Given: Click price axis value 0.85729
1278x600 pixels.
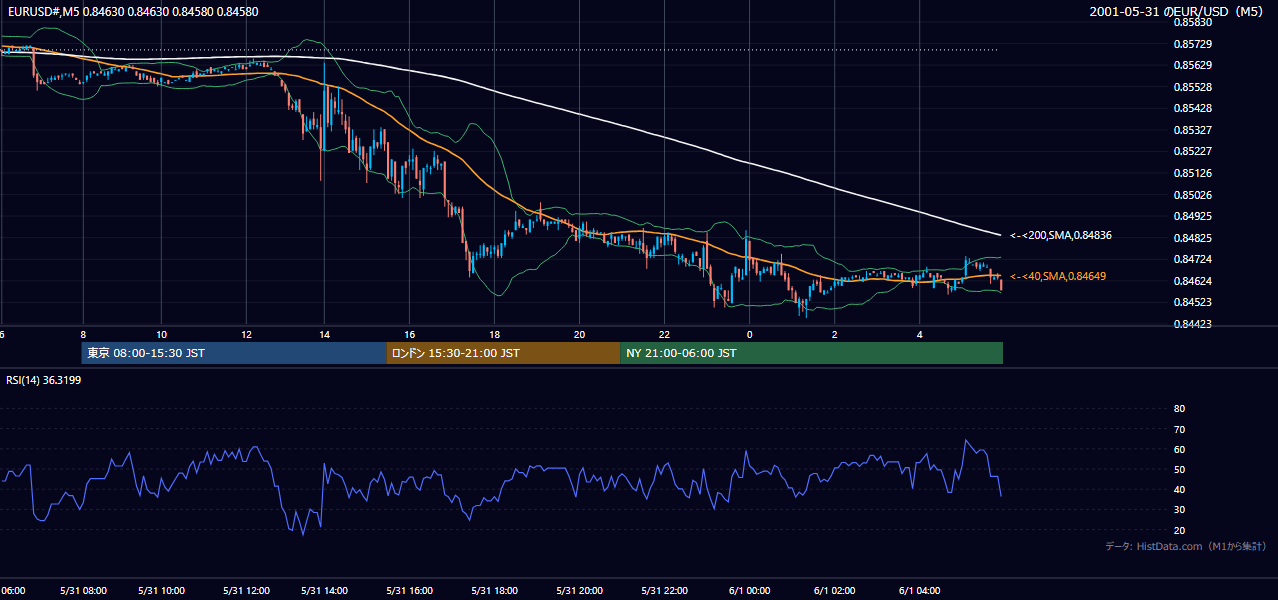Looking at the screenshot, I should [x=1192, y=44].
